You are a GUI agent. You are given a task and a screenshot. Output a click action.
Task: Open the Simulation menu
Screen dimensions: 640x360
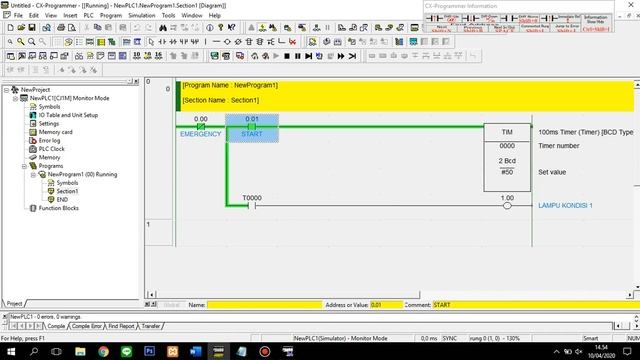pyautogui.click(x=142, y=16)
